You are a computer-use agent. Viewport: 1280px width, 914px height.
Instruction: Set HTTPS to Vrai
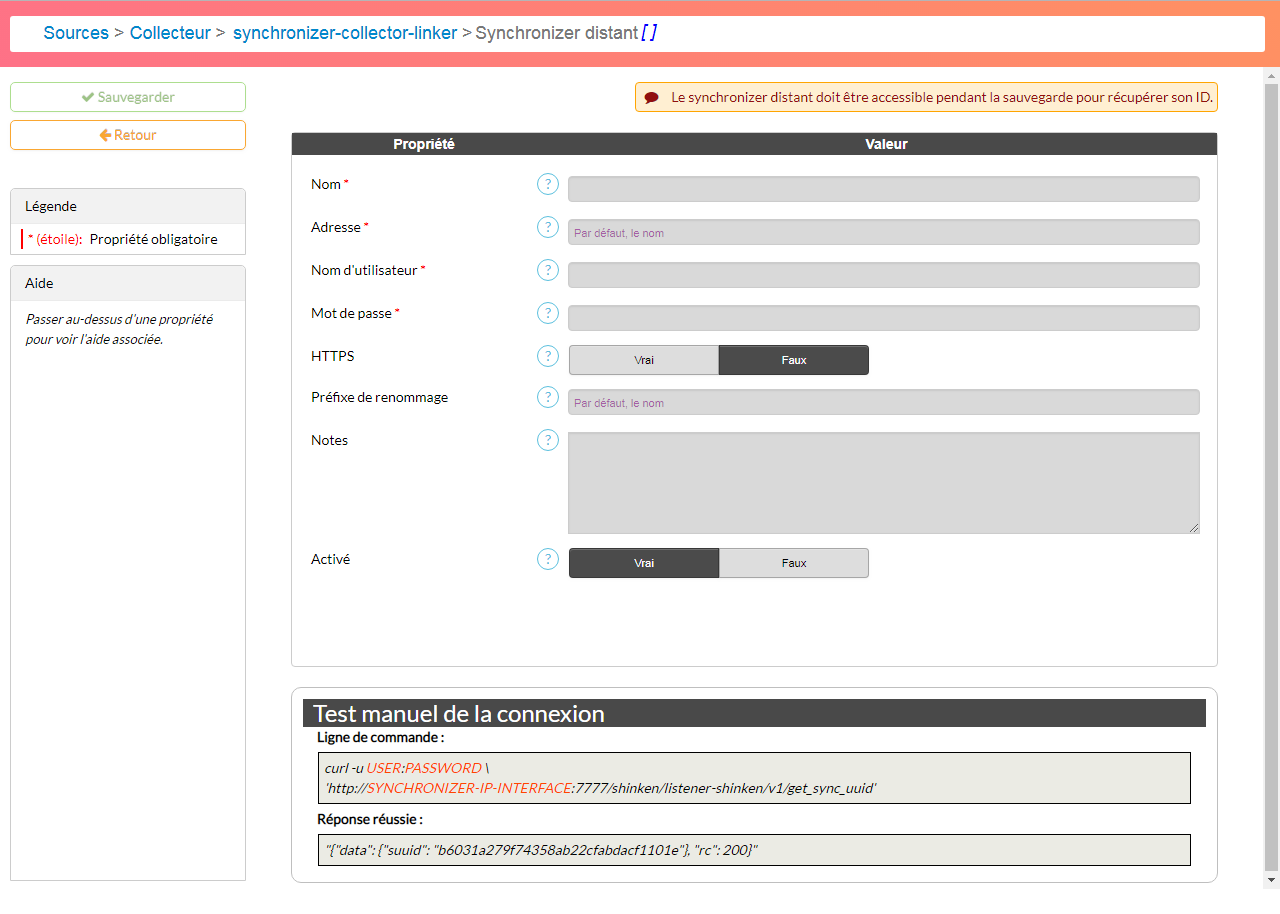(644, 360)
